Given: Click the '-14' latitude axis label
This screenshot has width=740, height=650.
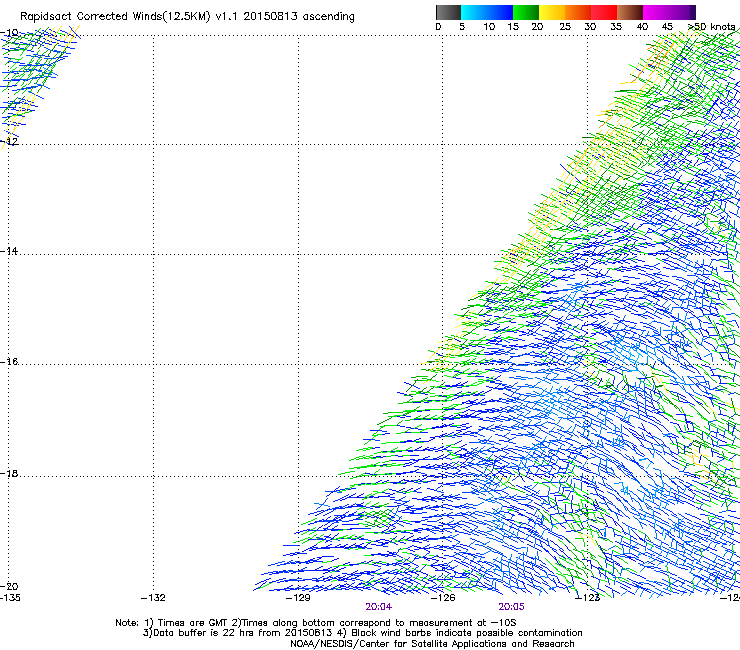Looking at the screenshot, I should click(9, 251).
